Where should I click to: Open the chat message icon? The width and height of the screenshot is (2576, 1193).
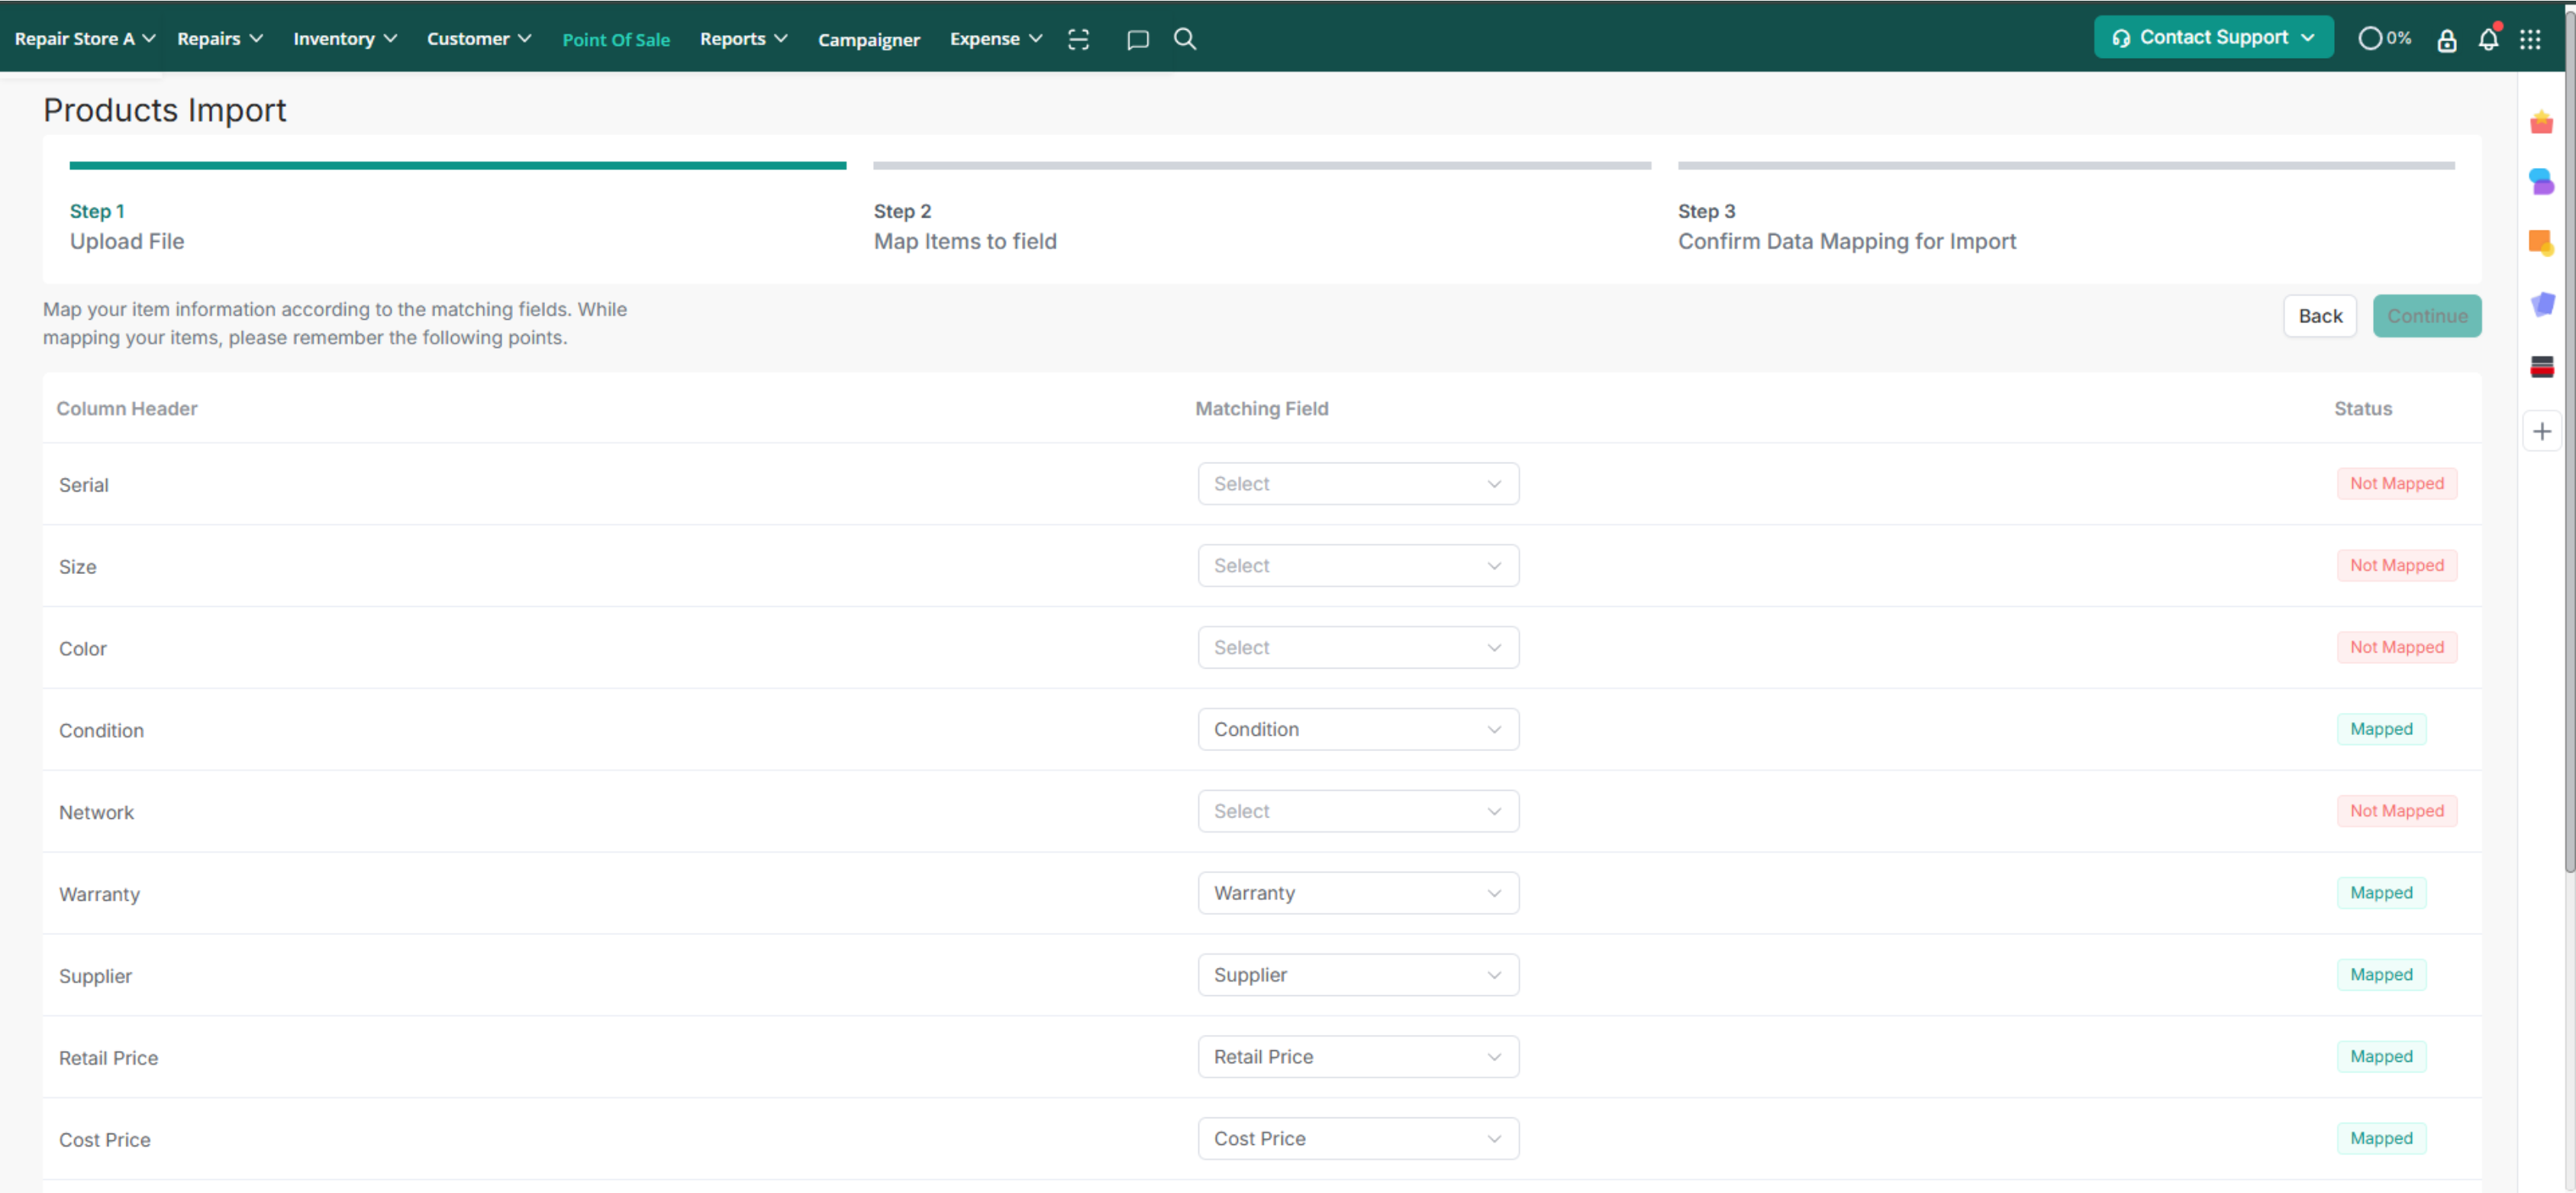[x=1137, y=39]
